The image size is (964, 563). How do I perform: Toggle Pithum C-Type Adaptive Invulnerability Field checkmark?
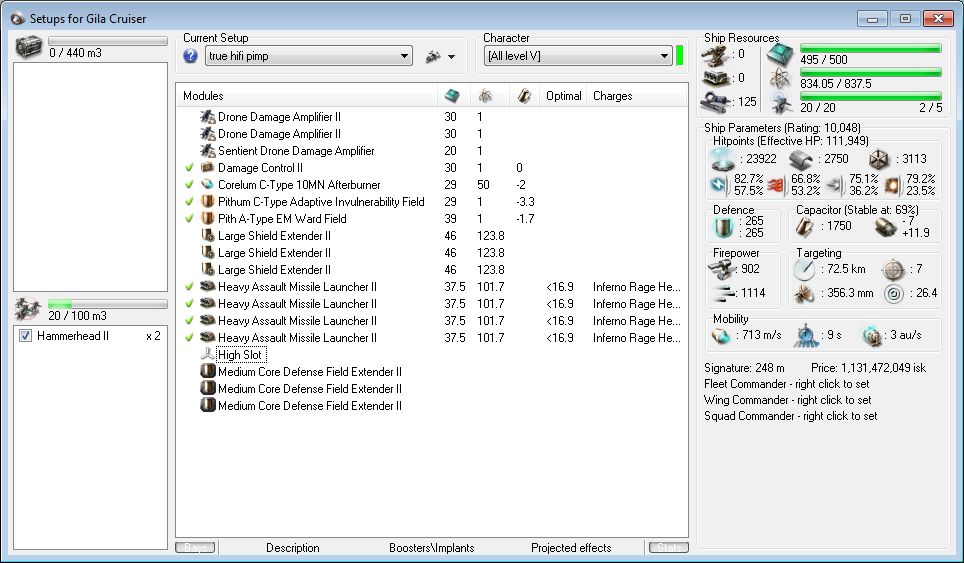point(189,202)
